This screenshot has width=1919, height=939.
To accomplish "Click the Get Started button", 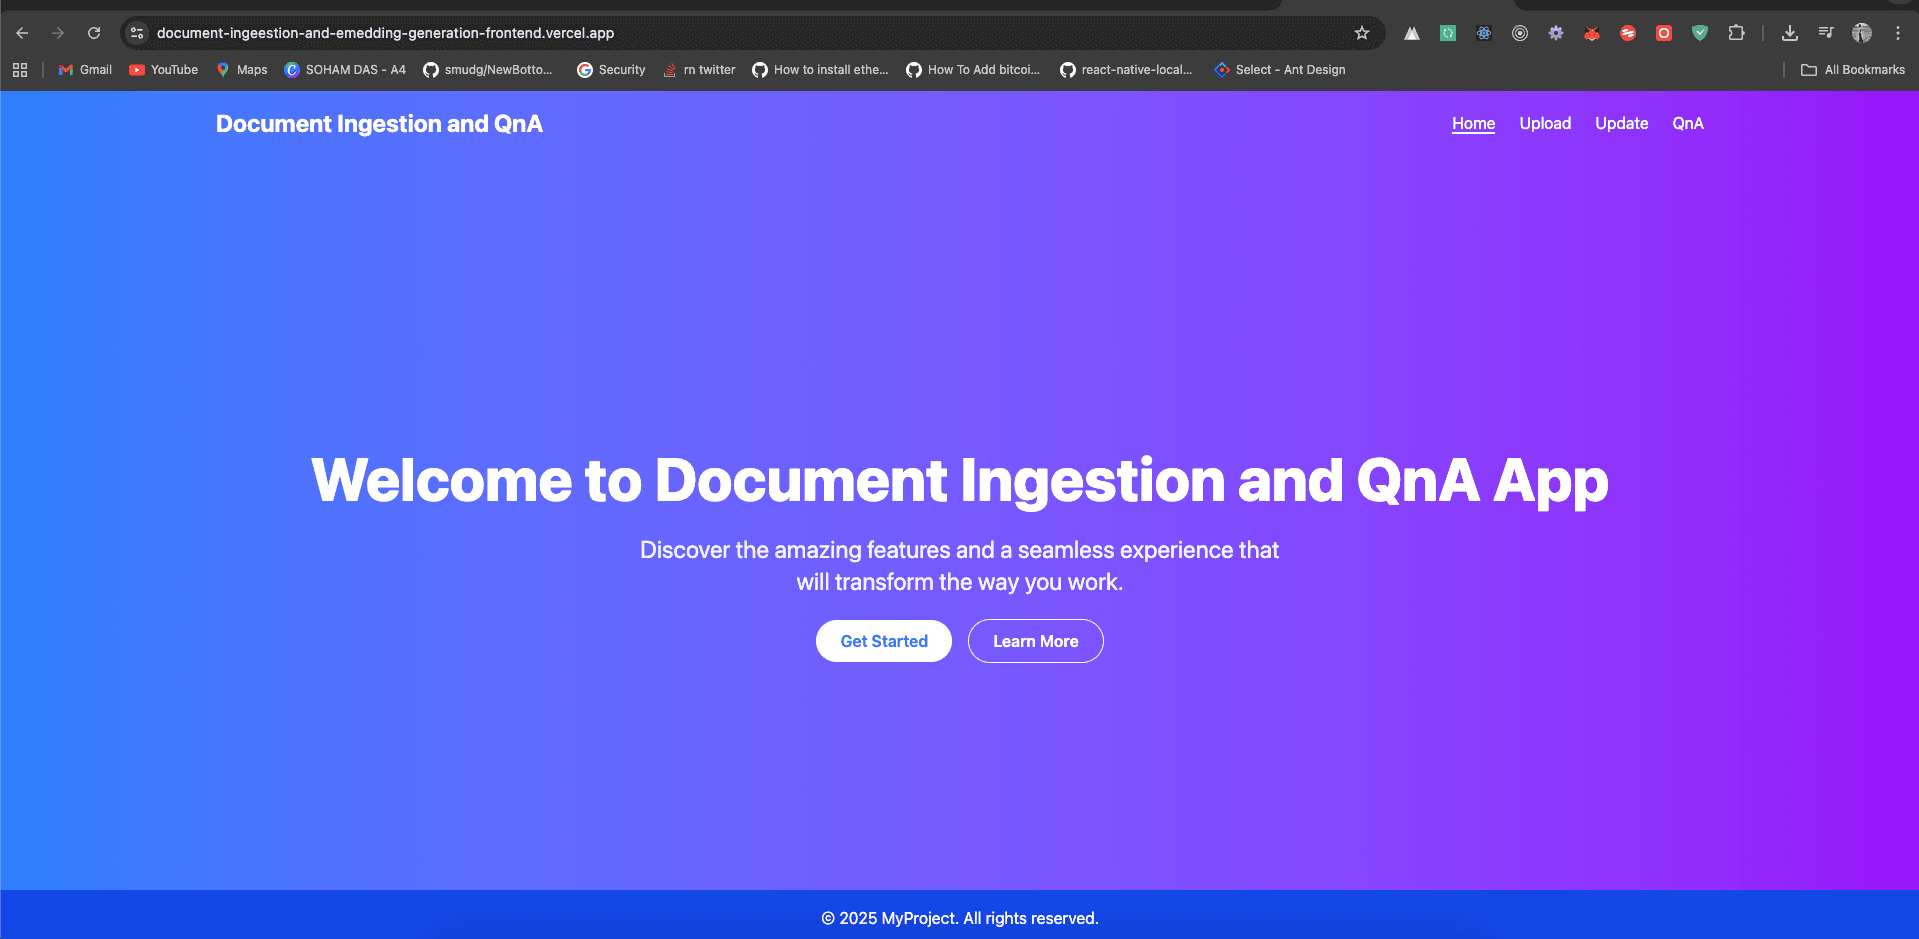I will click(884, 641).
